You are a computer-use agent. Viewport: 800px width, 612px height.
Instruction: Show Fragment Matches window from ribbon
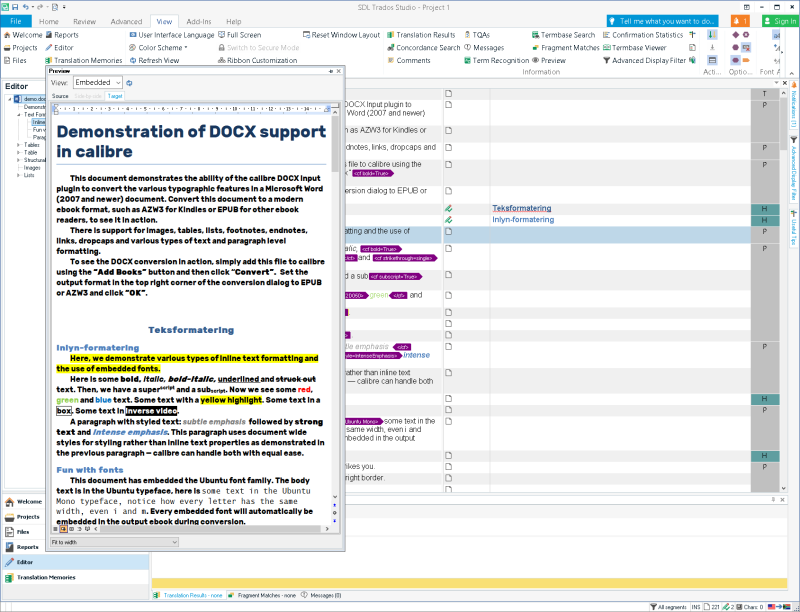565,47
